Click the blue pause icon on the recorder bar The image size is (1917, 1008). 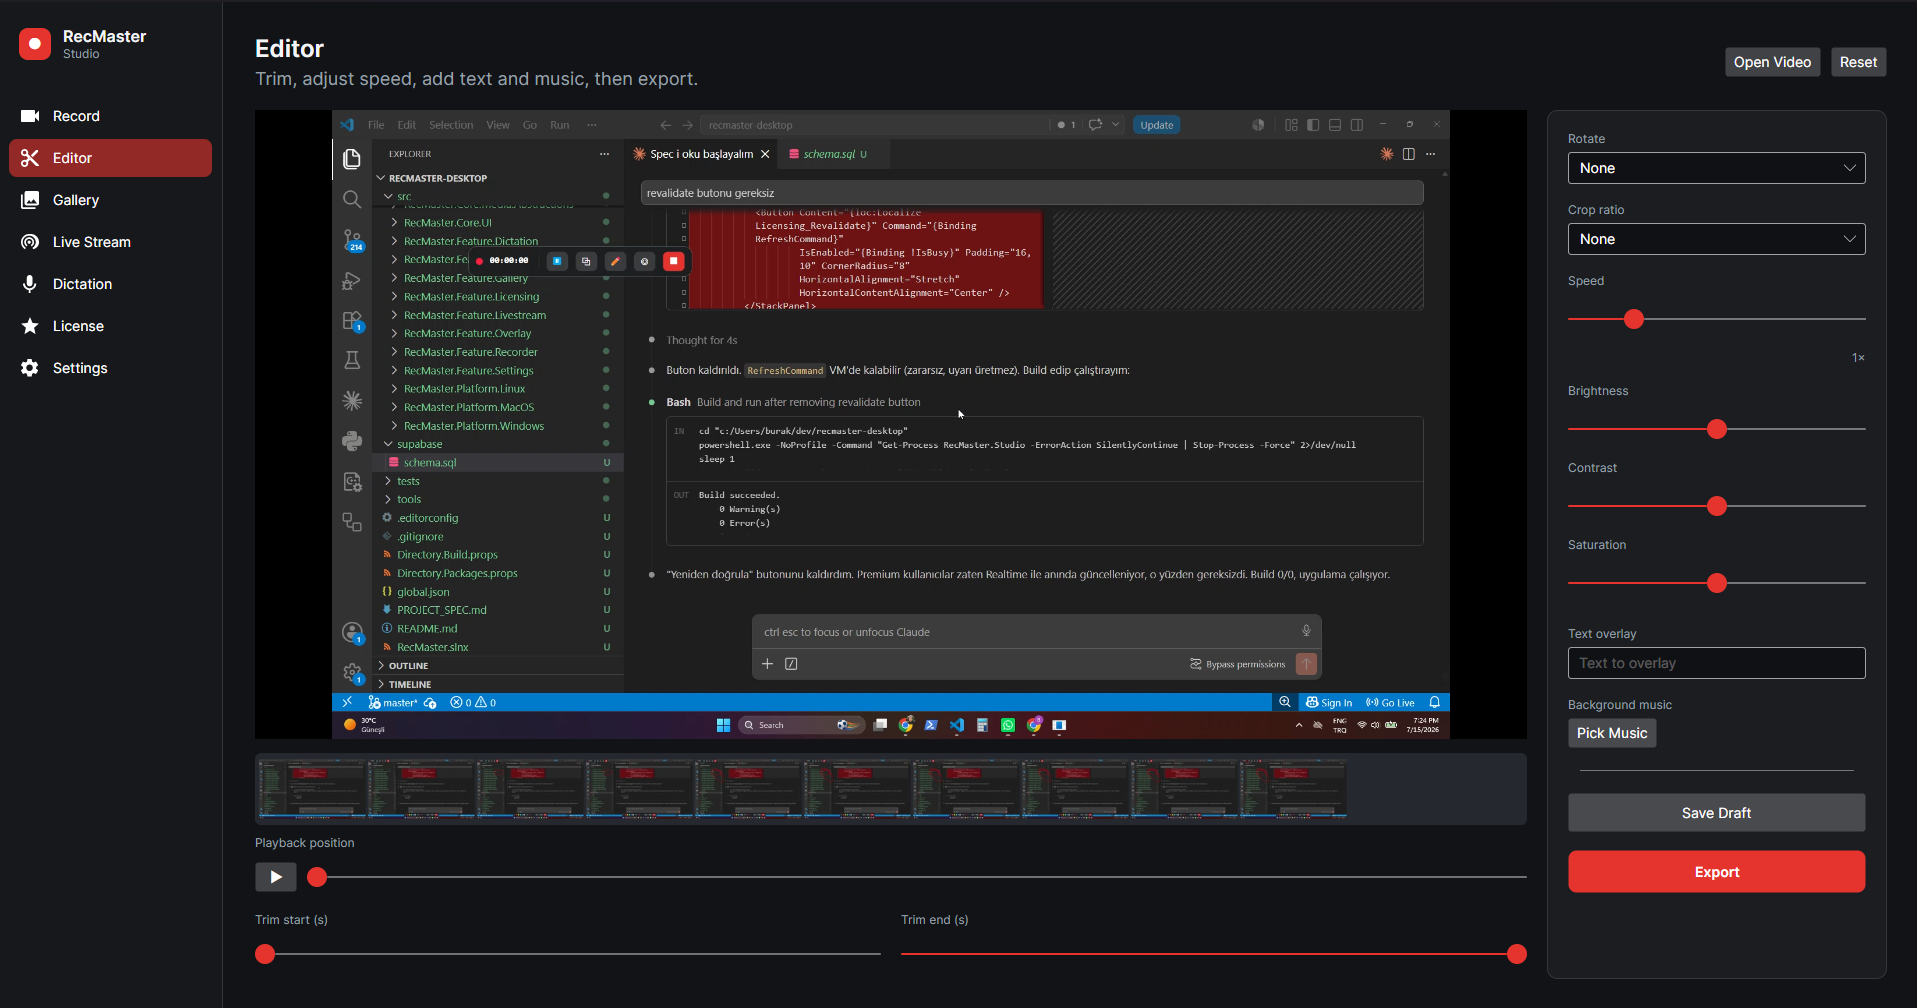557,261
